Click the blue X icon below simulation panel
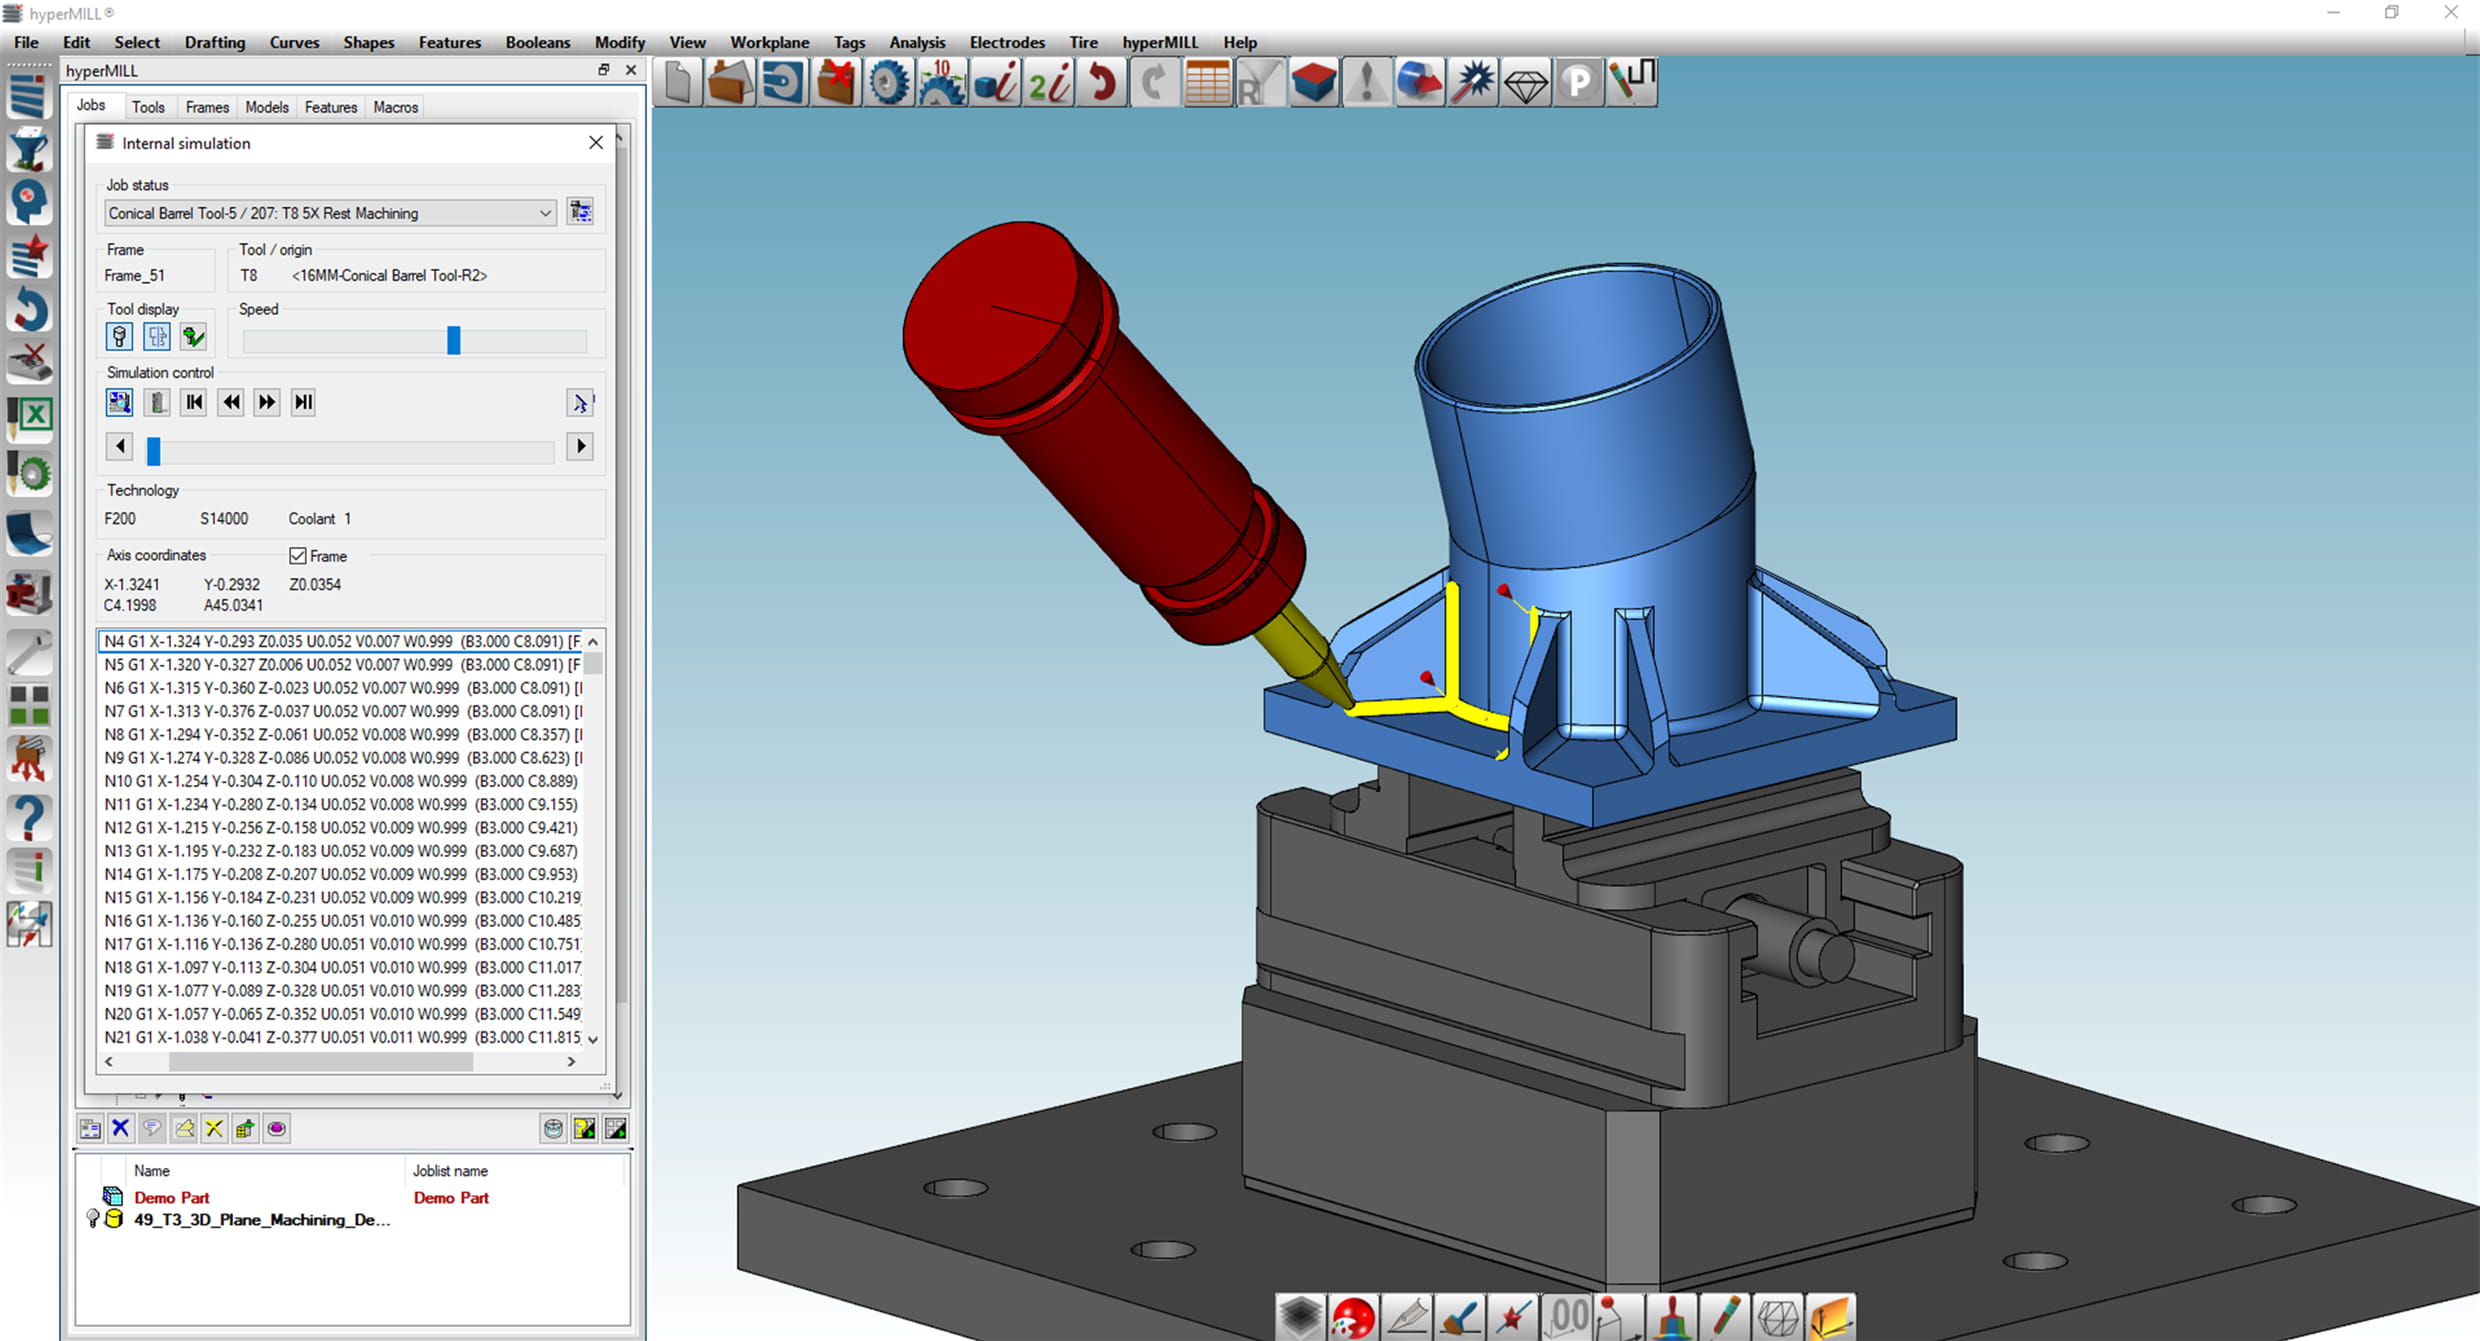The height and width of the screenshot is (1341, 2480). [121, 1128]
